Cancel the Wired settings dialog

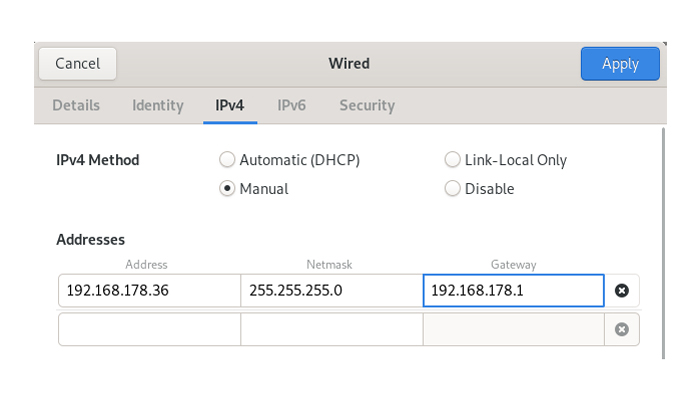[x=77, y=64]
